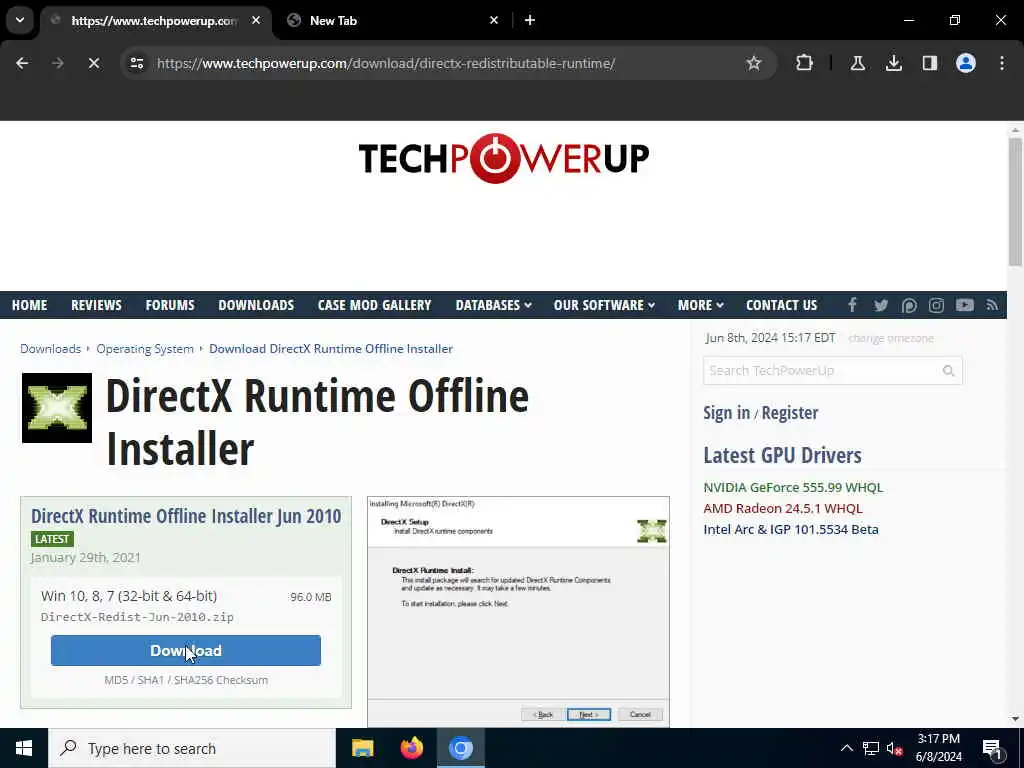Screen dimensions: 1024x768
Task: Open TechPowerUp Facebook icon
Action: click(852, 305)
